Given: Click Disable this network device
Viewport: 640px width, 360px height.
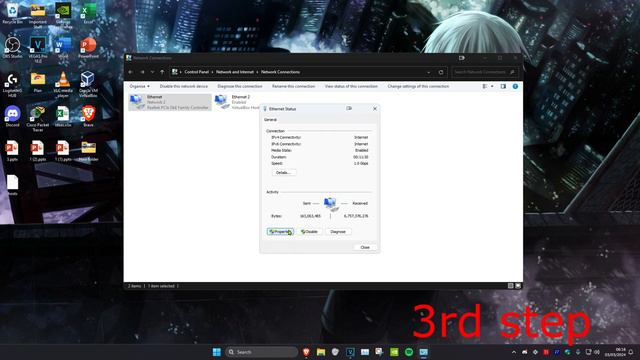Looking at the screenshot, I should point(184,86).
